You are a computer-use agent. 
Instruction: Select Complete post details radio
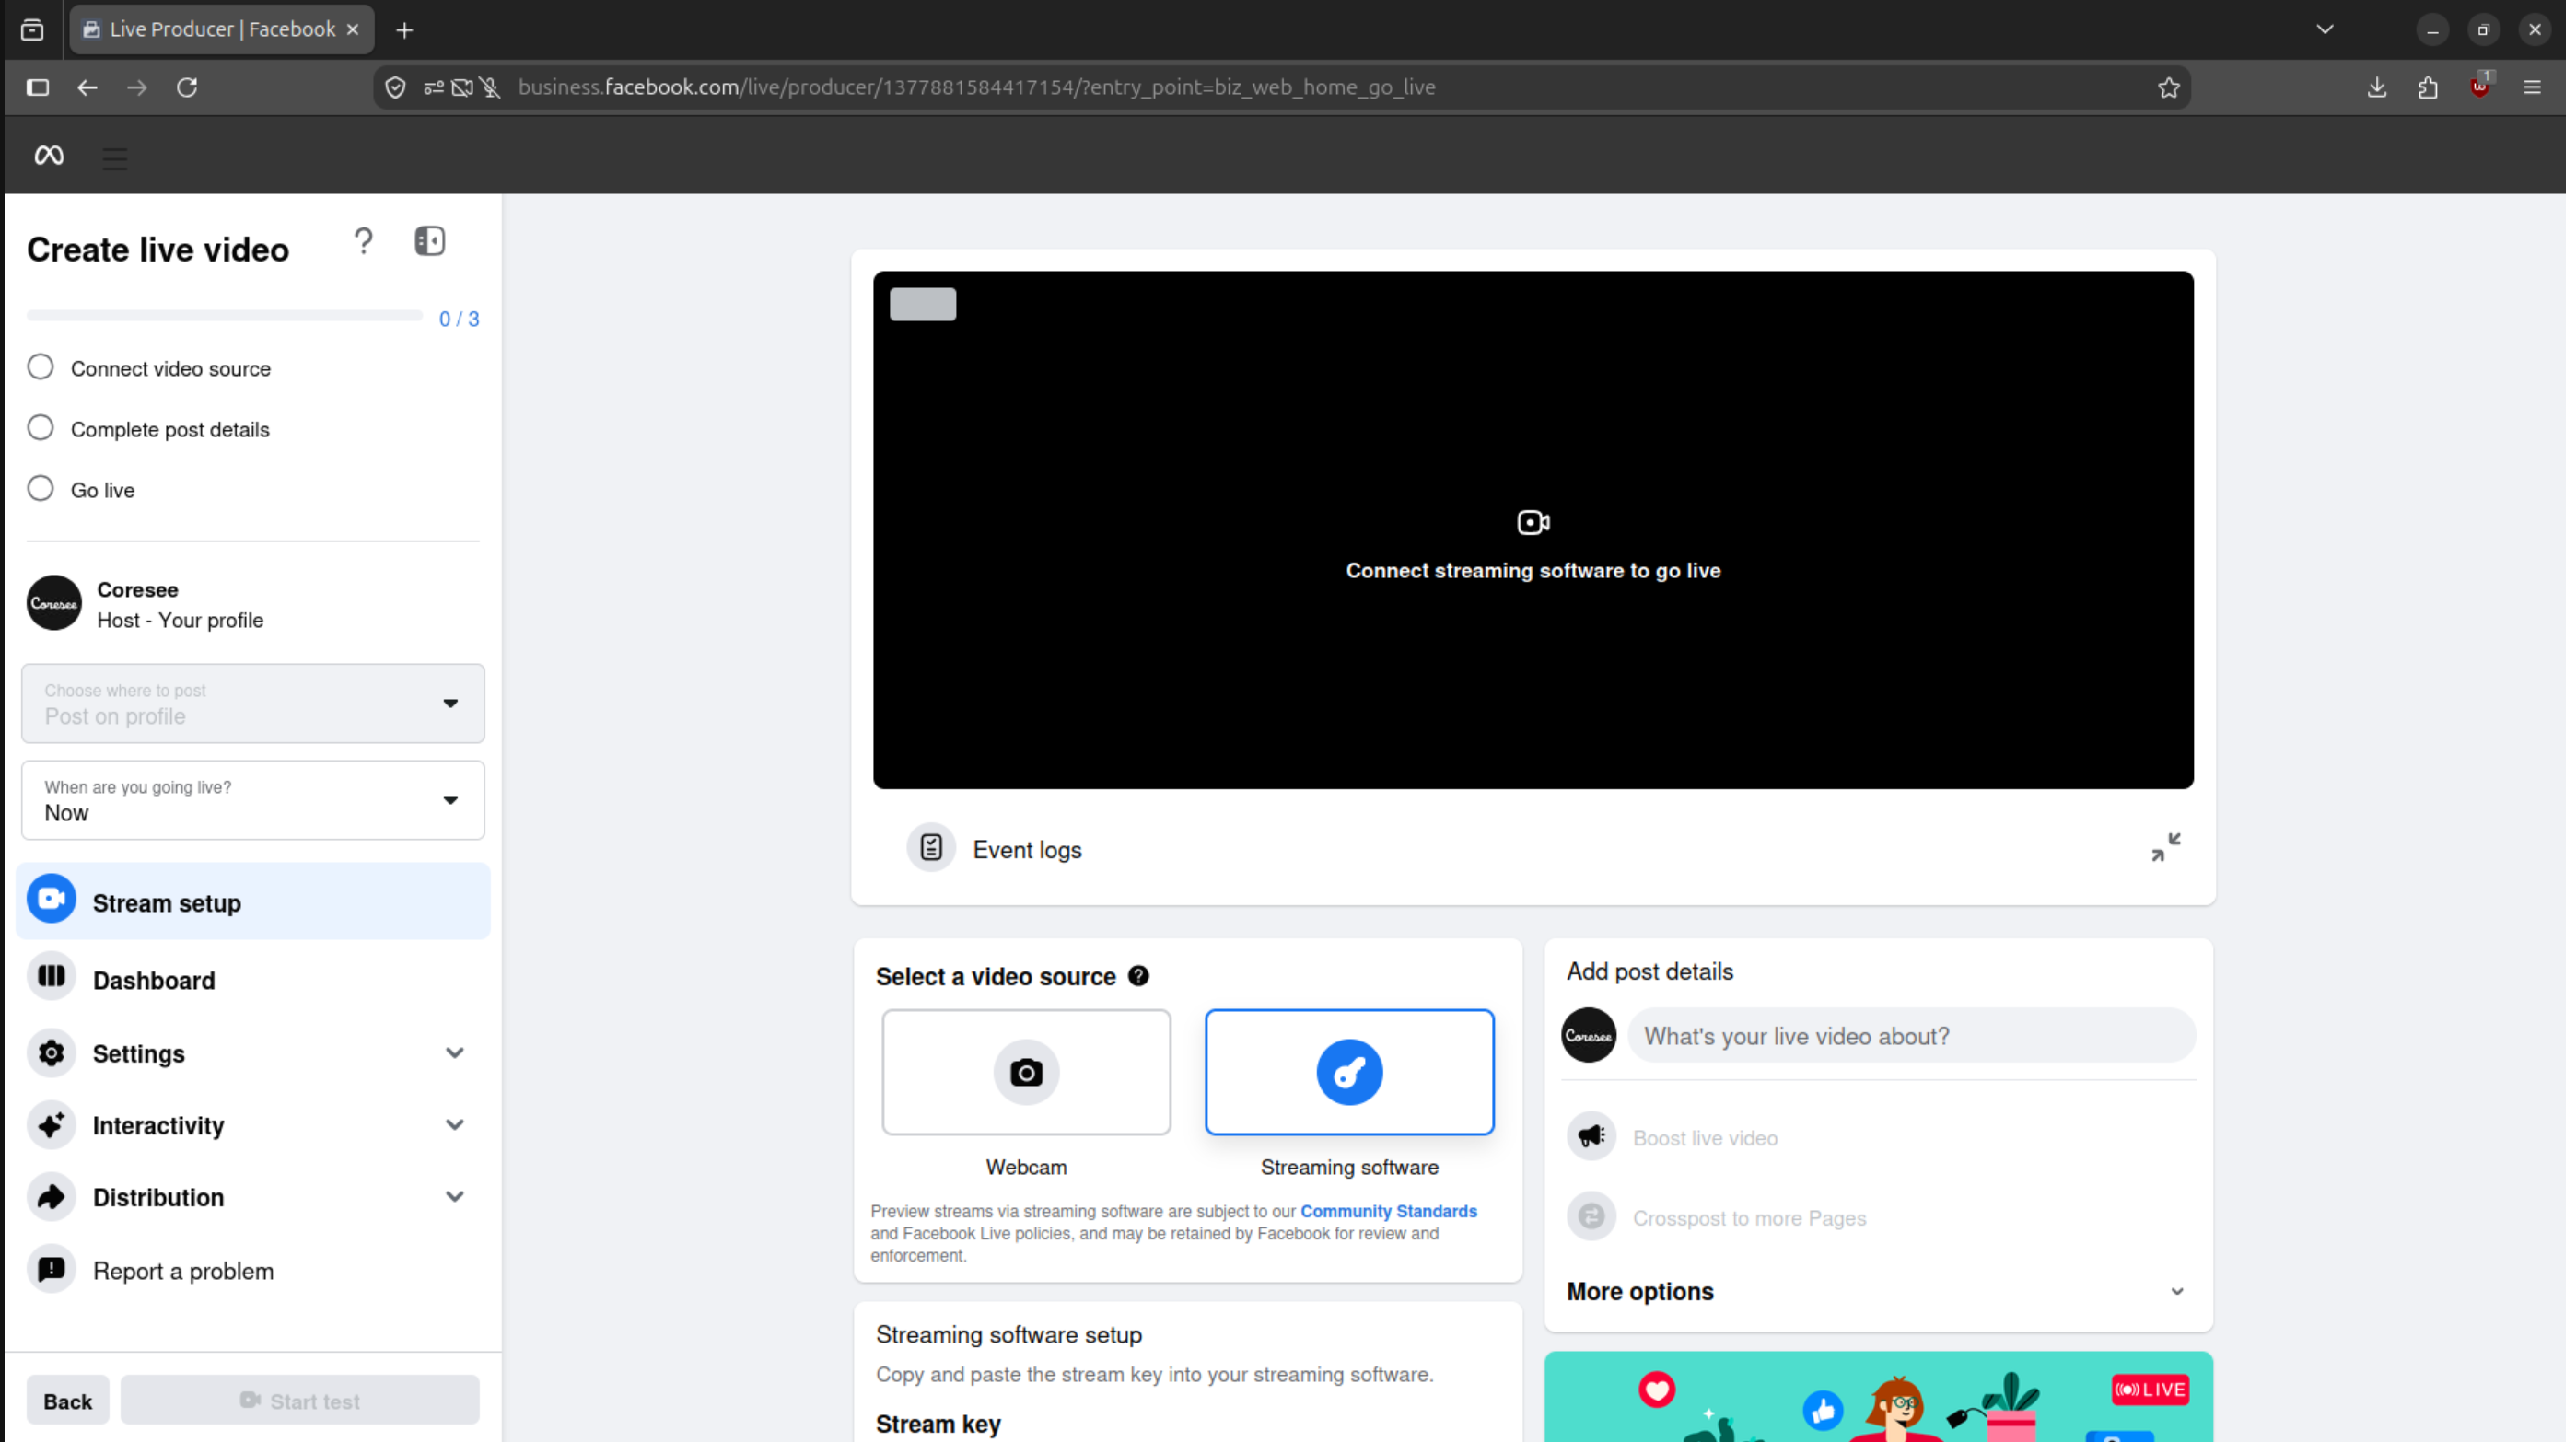[40, 428]
